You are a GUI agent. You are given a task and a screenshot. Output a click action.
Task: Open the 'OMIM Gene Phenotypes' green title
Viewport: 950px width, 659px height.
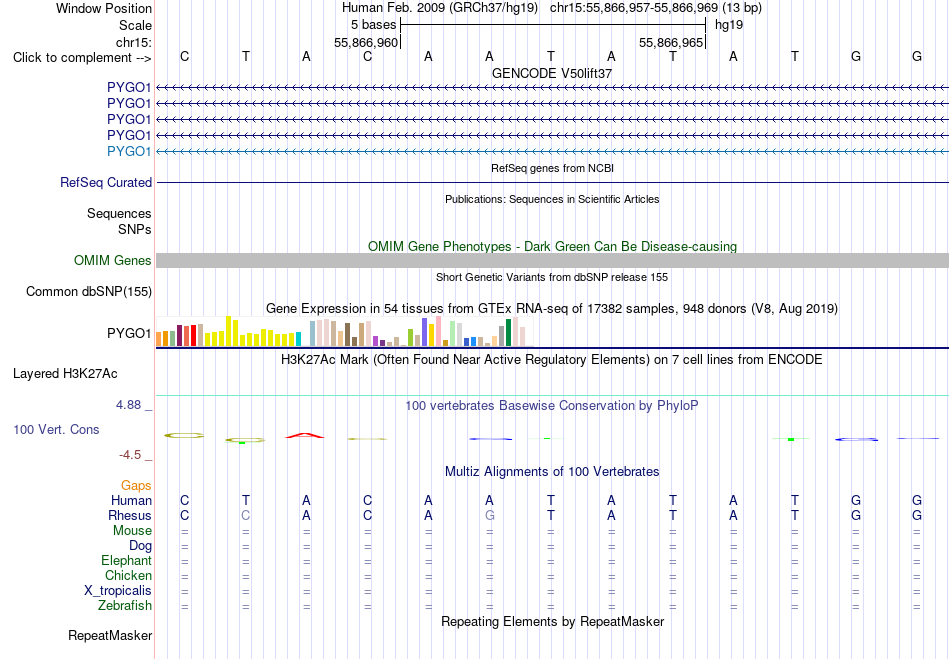point(552,247)
